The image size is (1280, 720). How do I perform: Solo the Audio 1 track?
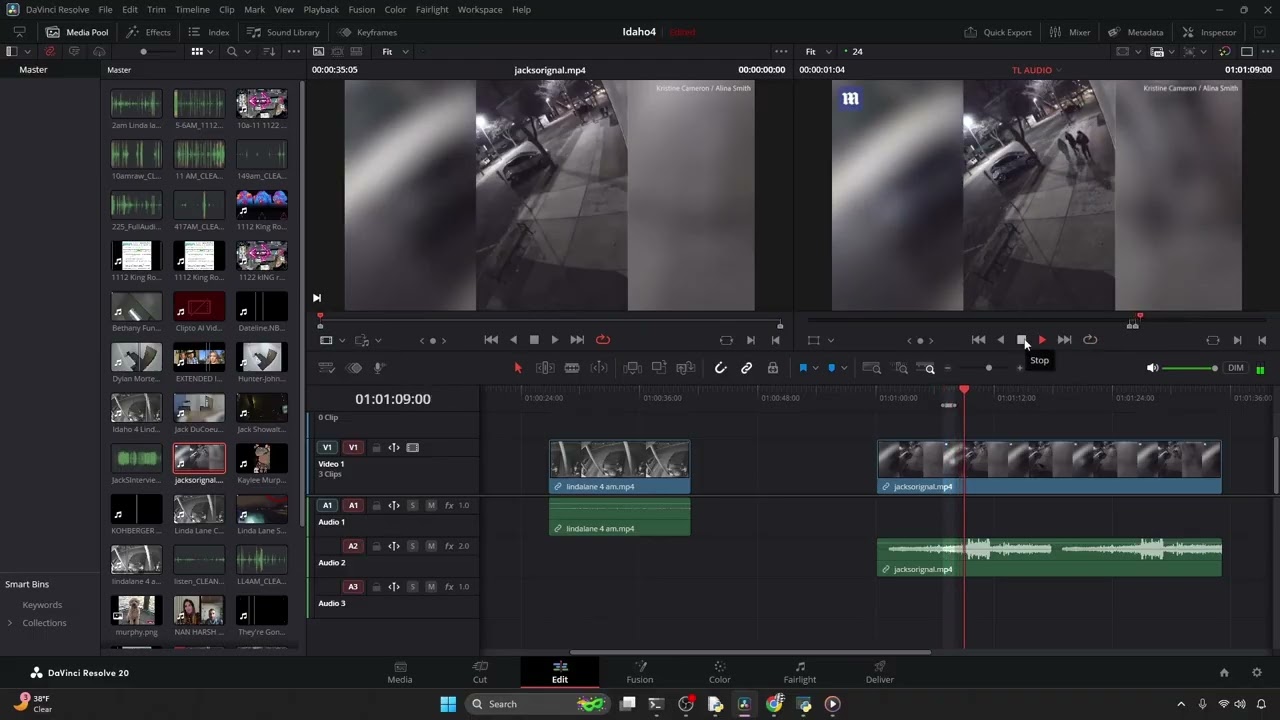[x=412, y=505]
